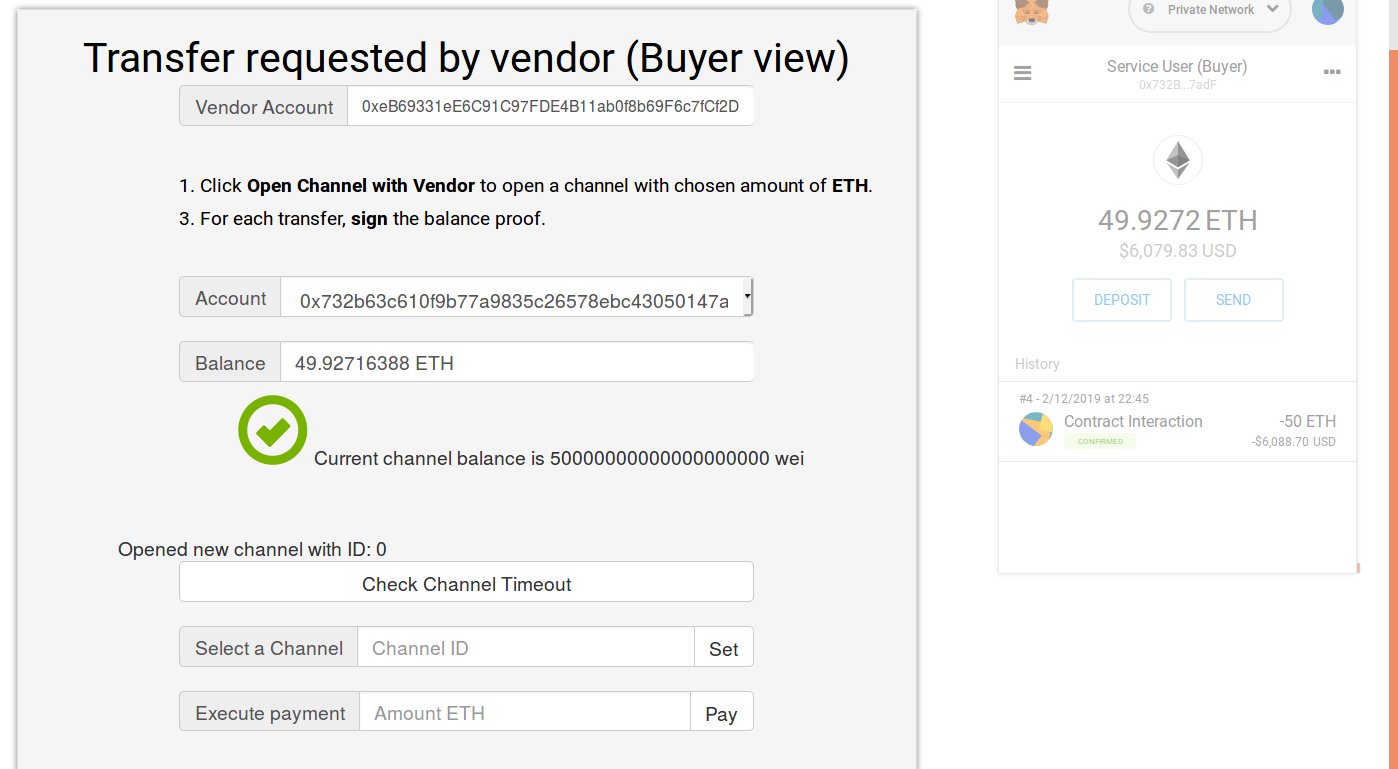
Task: Focus the Amount ETH input field
Action: [x=525, y=712]
